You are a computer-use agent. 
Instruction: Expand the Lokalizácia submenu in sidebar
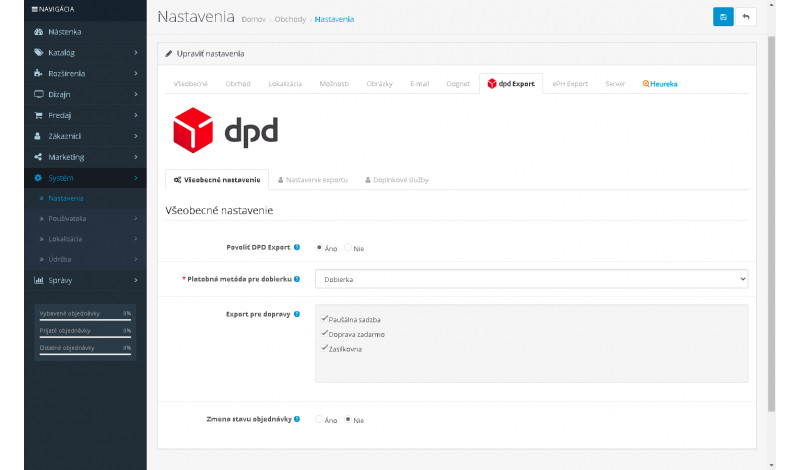point(136,239)
